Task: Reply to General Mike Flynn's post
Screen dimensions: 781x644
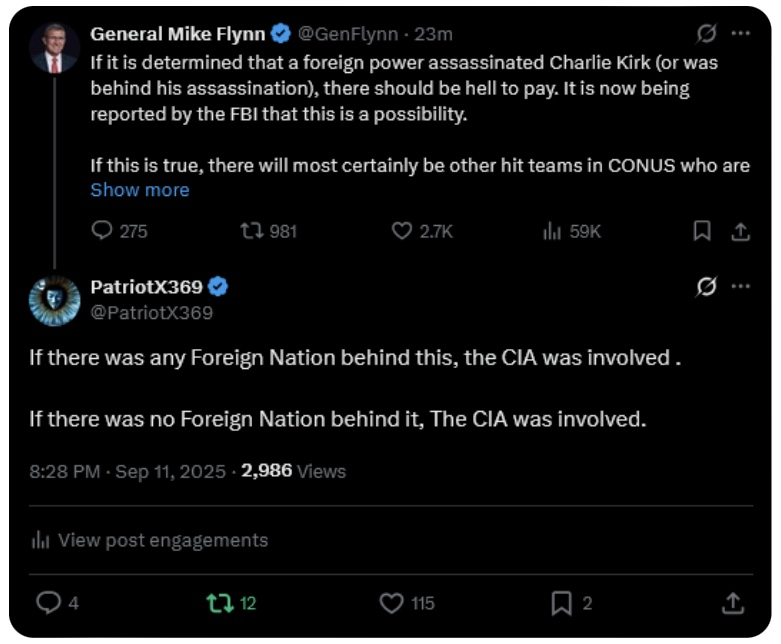Action: point(102,231)
